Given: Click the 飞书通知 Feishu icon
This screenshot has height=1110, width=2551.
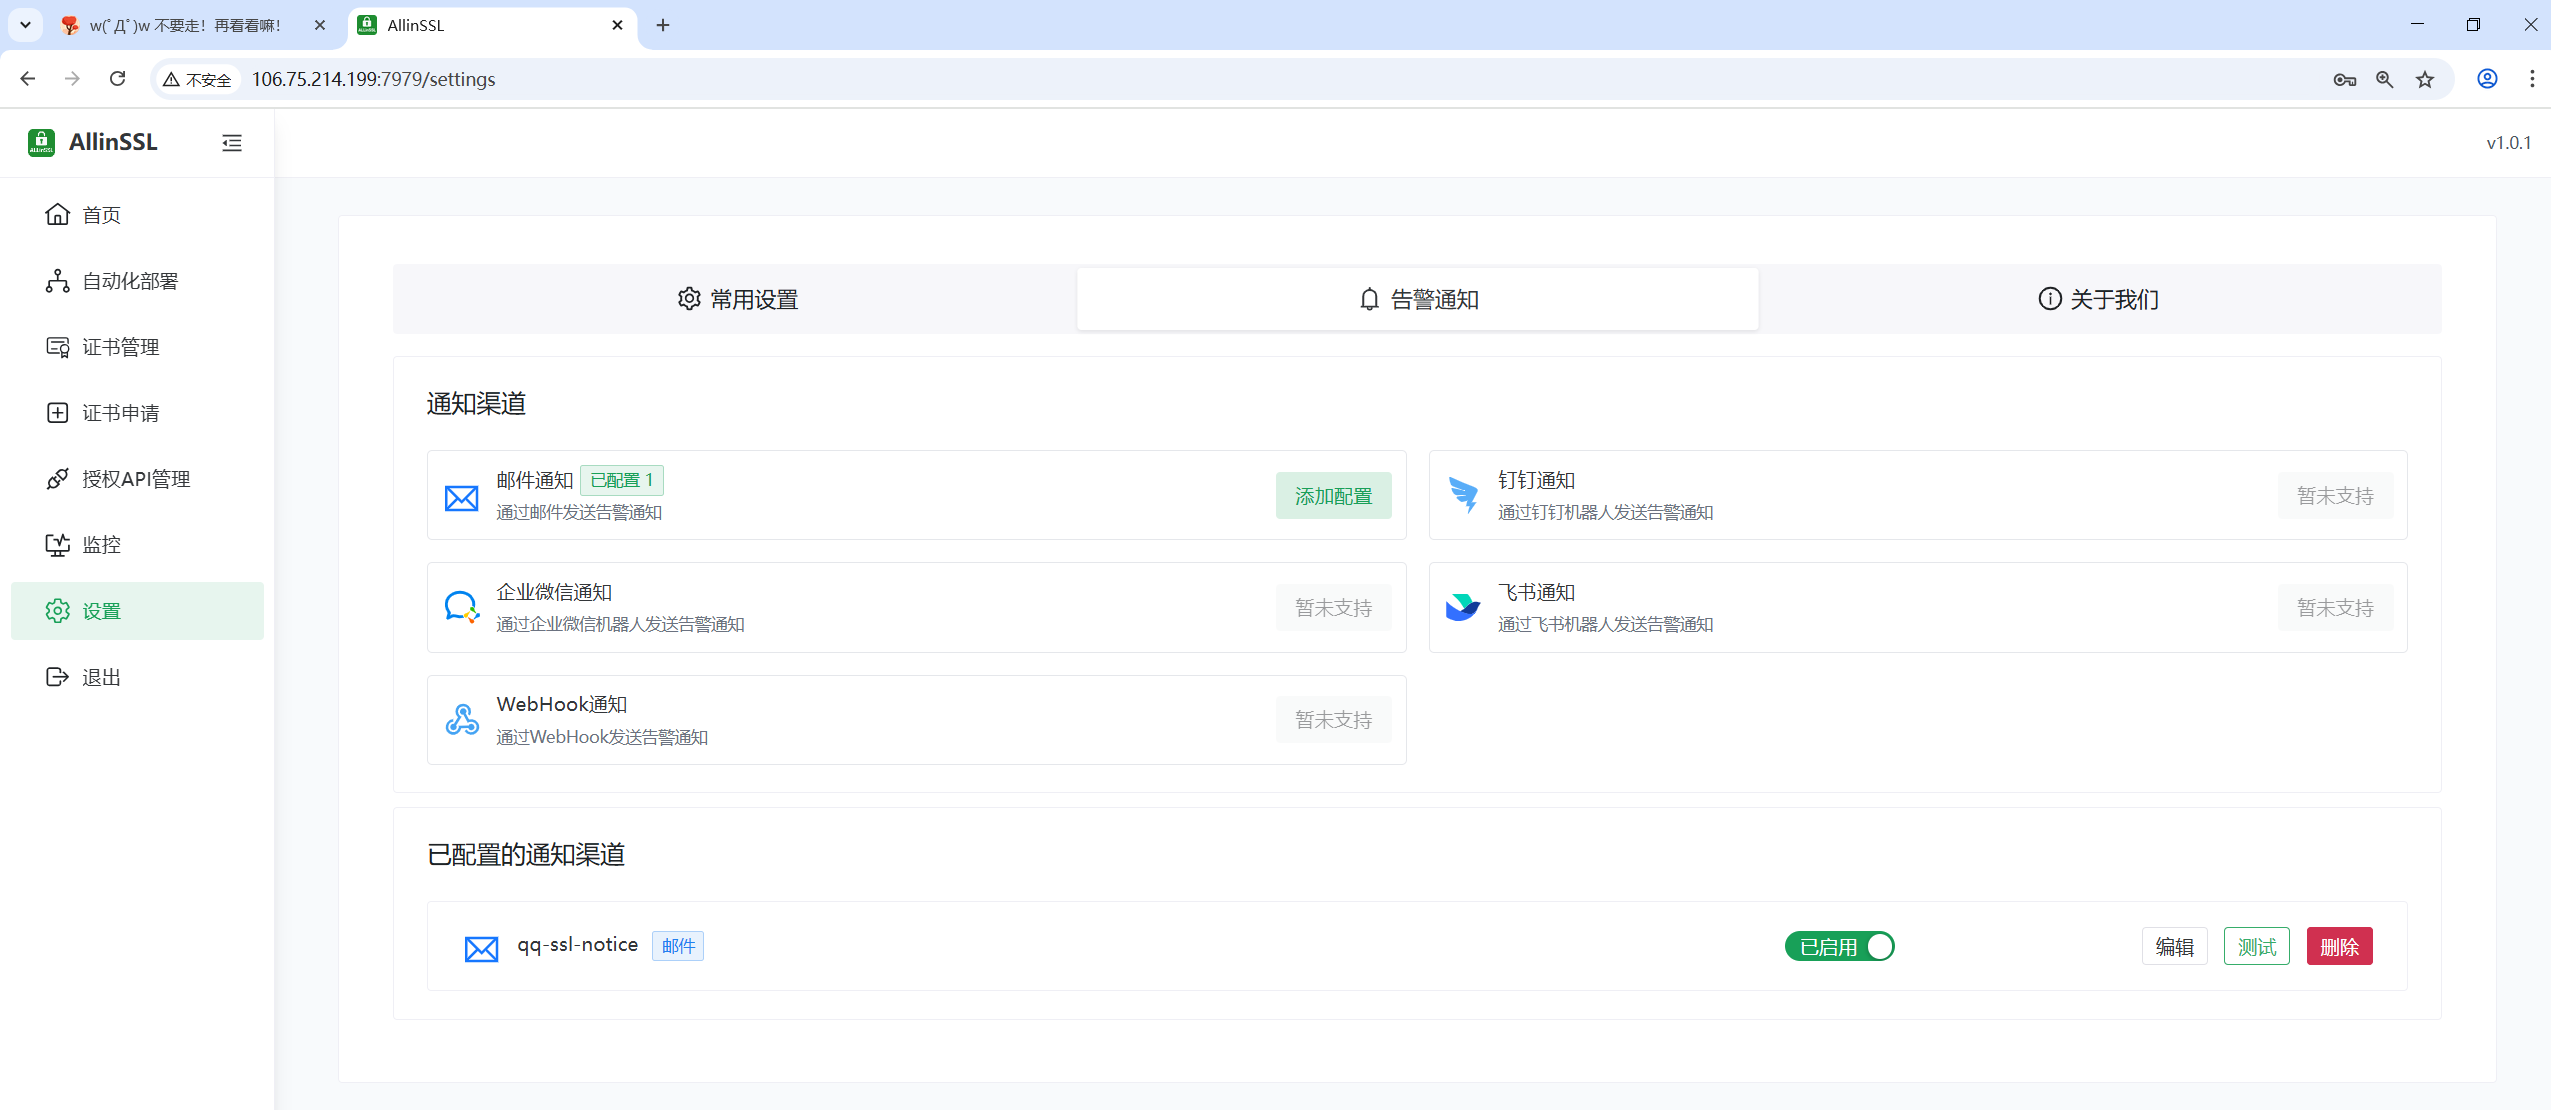Looking at the screenshot, I should [x=1463, y=608].
